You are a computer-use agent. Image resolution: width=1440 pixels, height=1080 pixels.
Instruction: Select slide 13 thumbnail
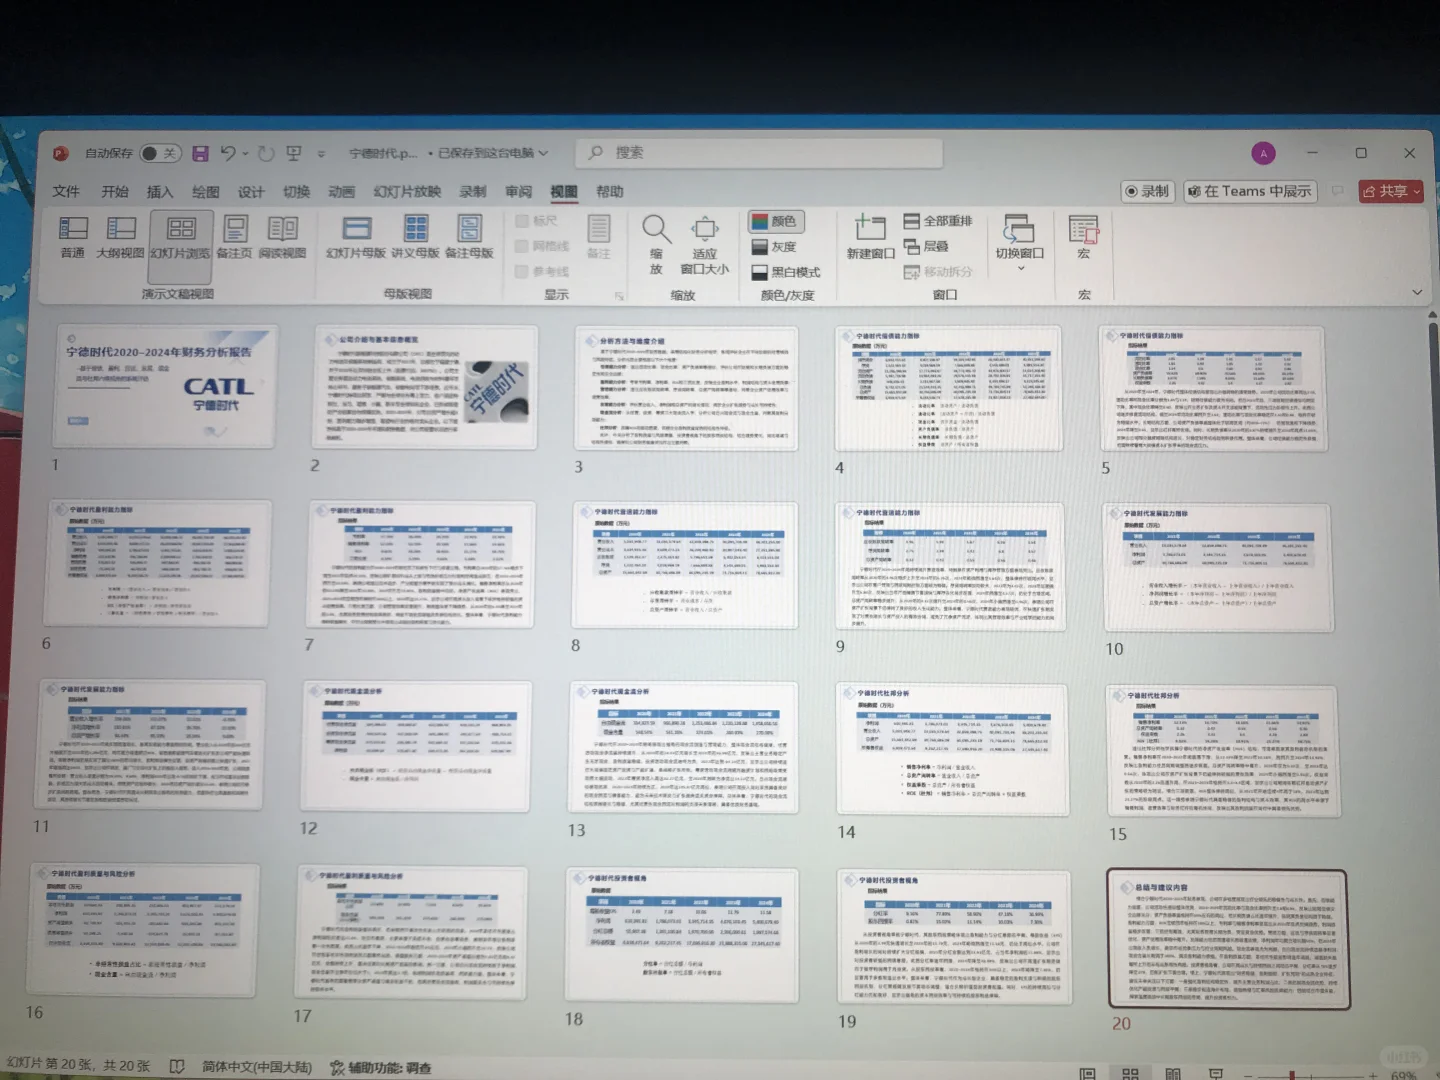coord(684,748)
